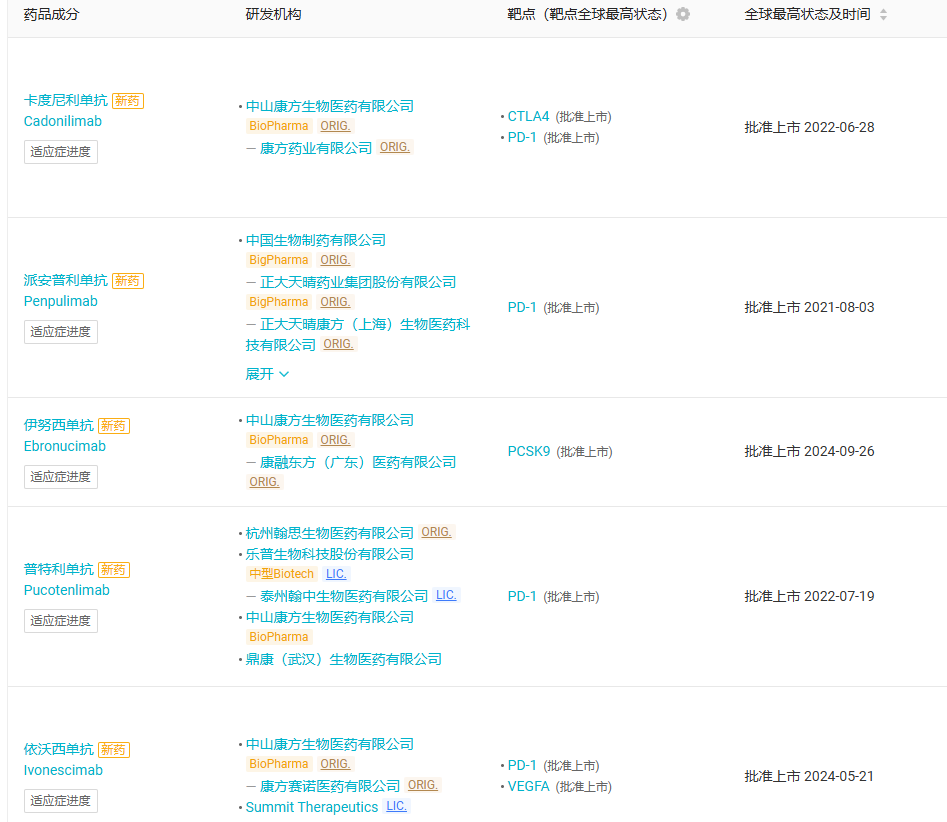Viewport: 947px width, 822px height.
Task: Open Pucotenlimab English name link
Action: coord(66,589)
